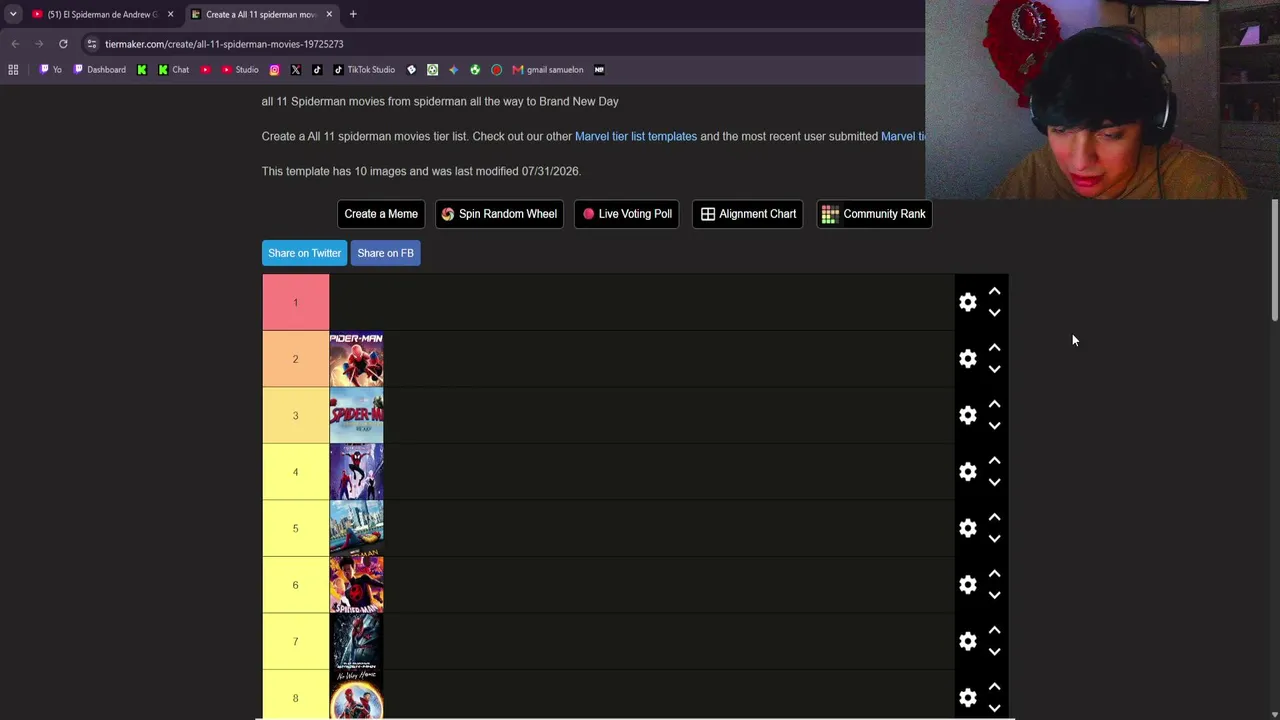
Task: Reload the current page
Action: click(63, 44)
